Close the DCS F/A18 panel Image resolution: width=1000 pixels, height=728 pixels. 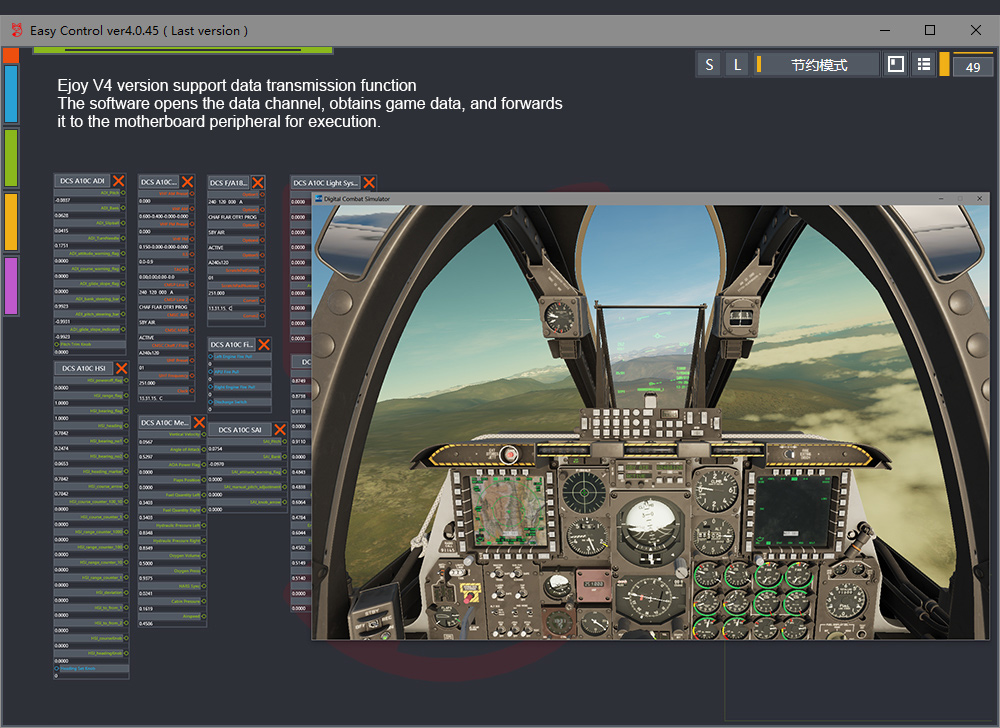(258, 182)
